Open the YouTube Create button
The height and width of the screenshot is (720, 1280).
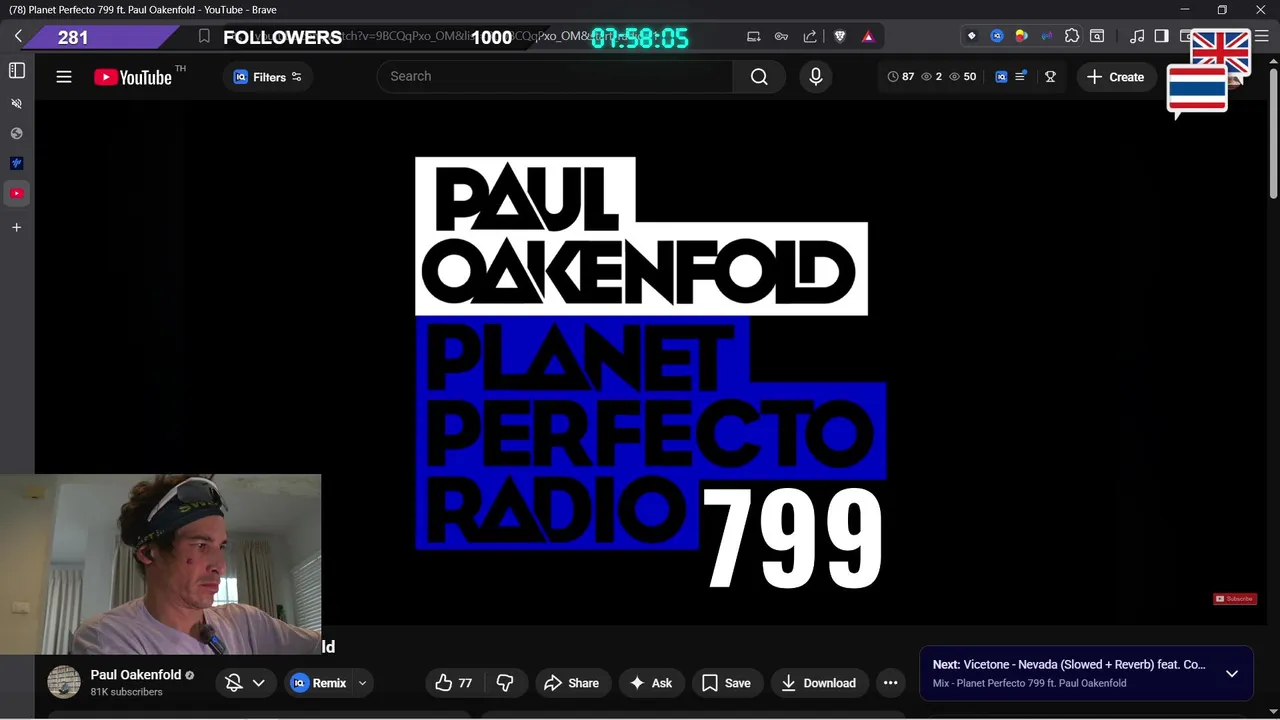tap(1115, 77)
